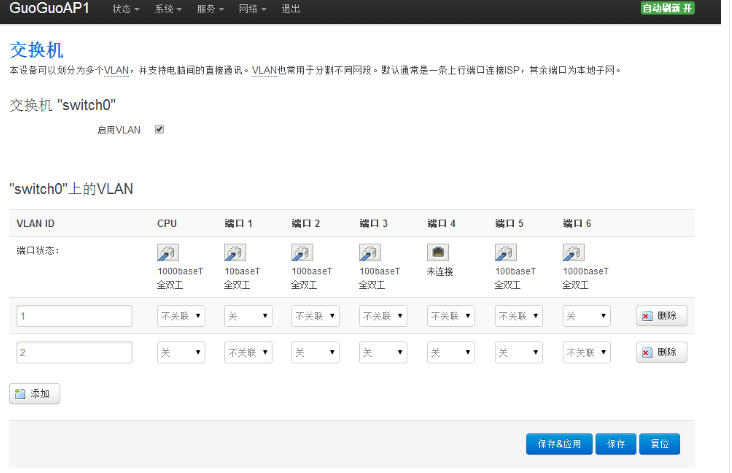Click the 复位 reset button
This screenshot has height=473, width=732.
pos(660,444)
